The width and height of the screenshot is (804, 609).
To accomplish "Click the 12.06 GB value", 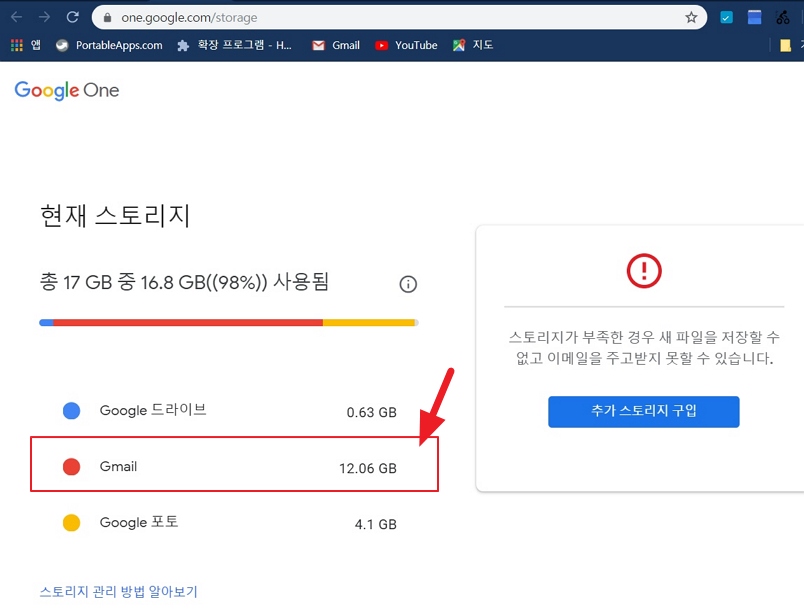I will pos(368,468).
